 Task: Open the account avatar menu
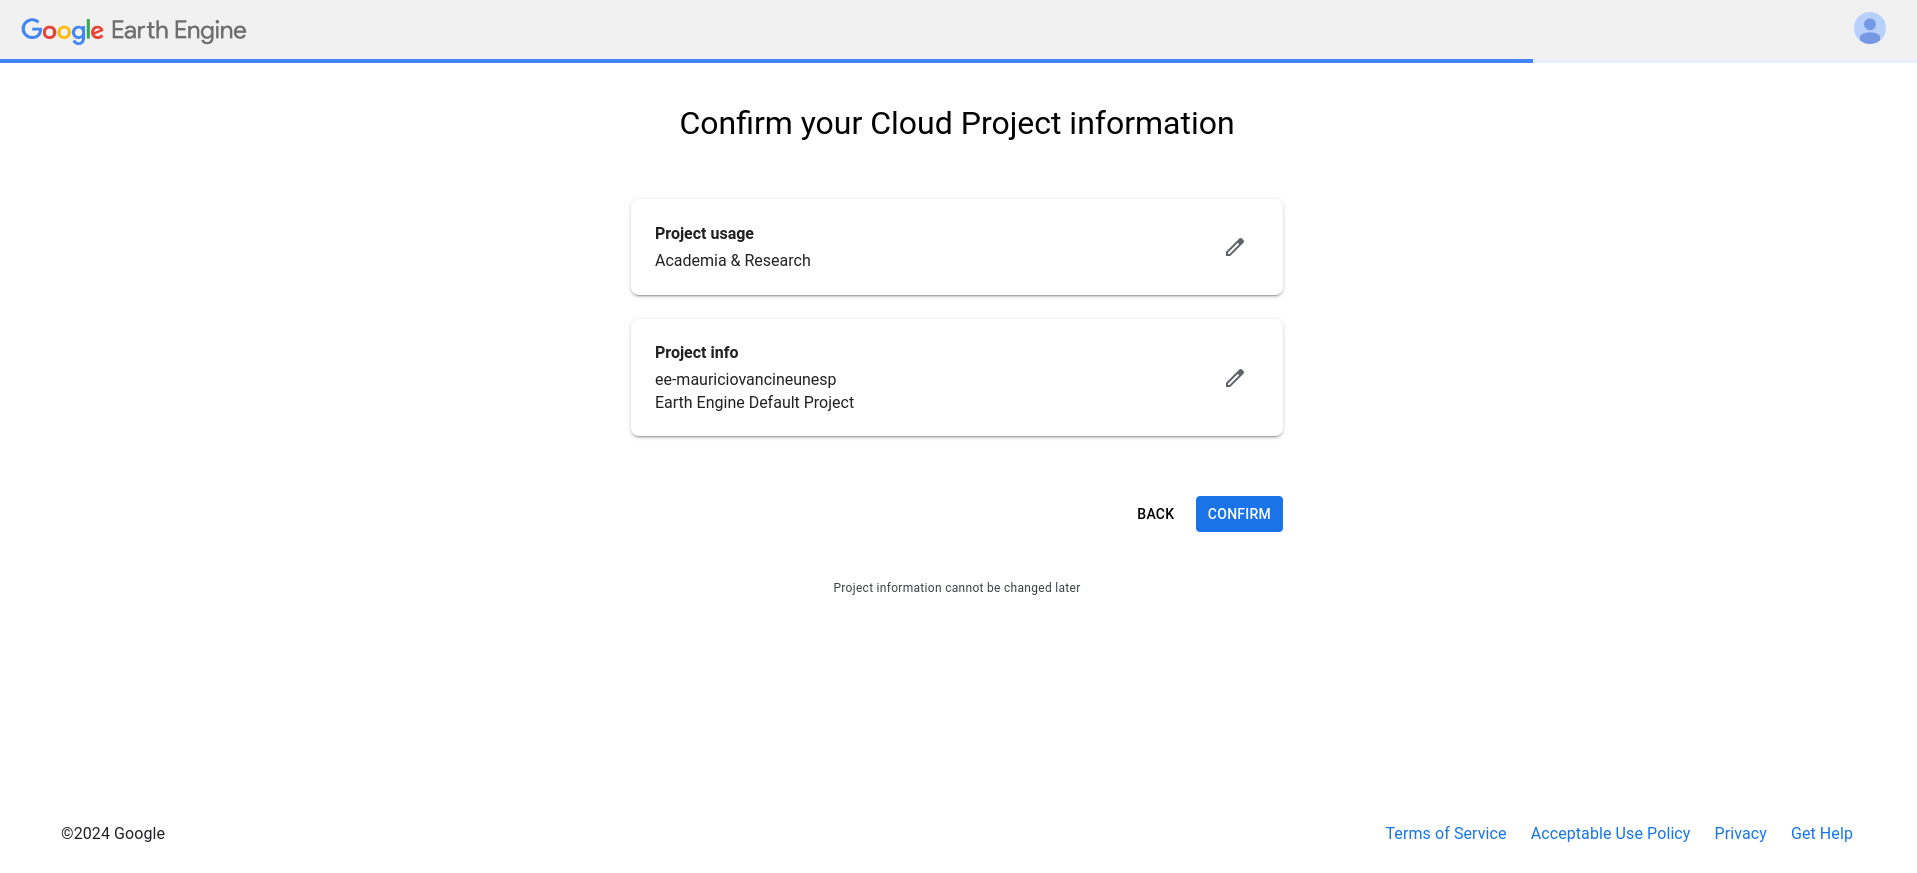coord(1869,28)
